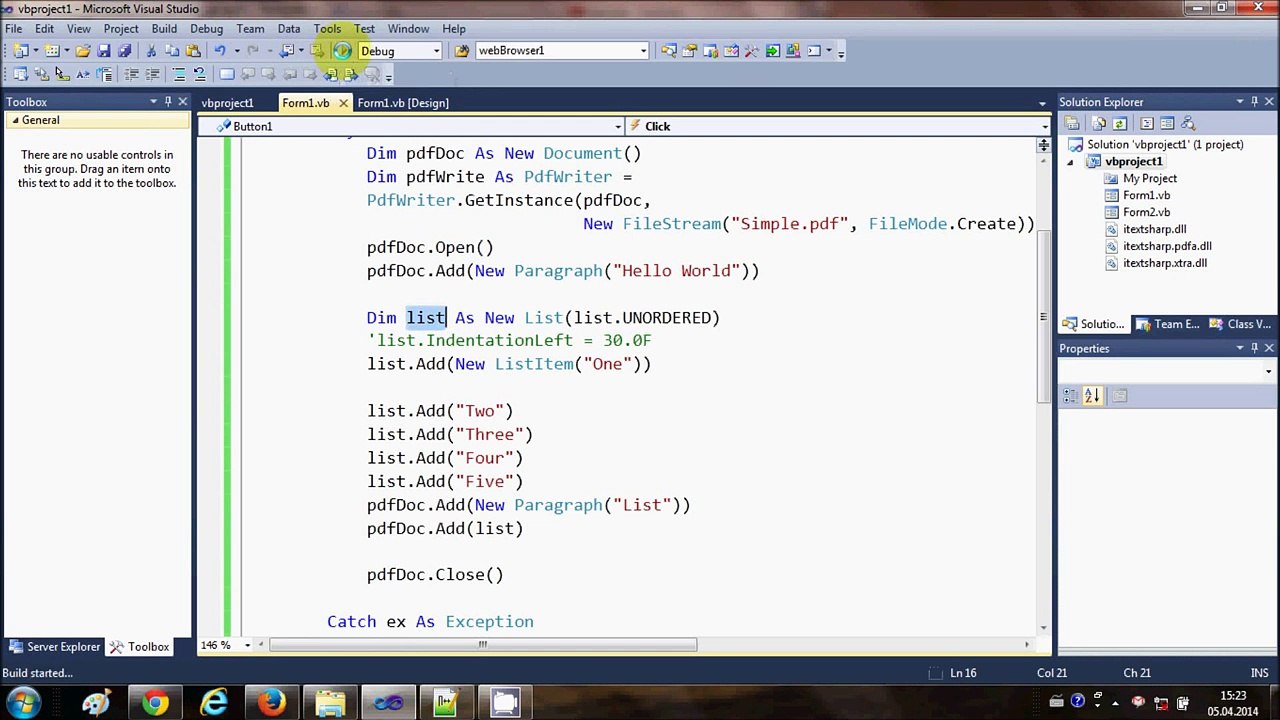Click View Class Diagram icon
Image resolution: width=1280 pixels, height=720 pixels.
click(1188, 123)
